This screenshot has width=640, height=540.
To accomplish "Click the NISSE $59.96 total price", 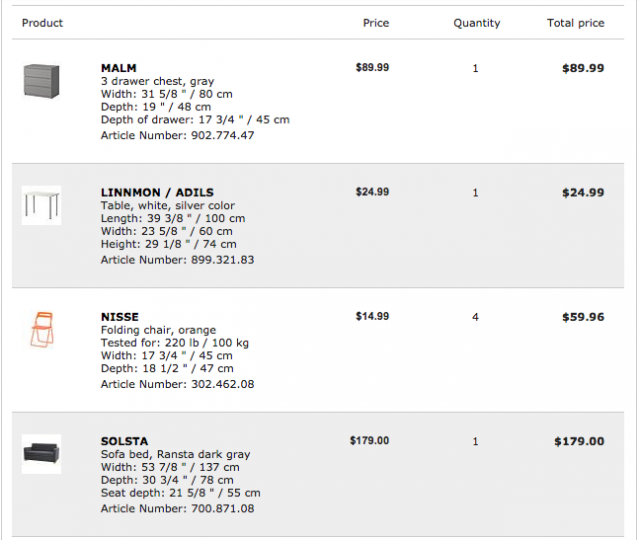I will click(583, 317).
